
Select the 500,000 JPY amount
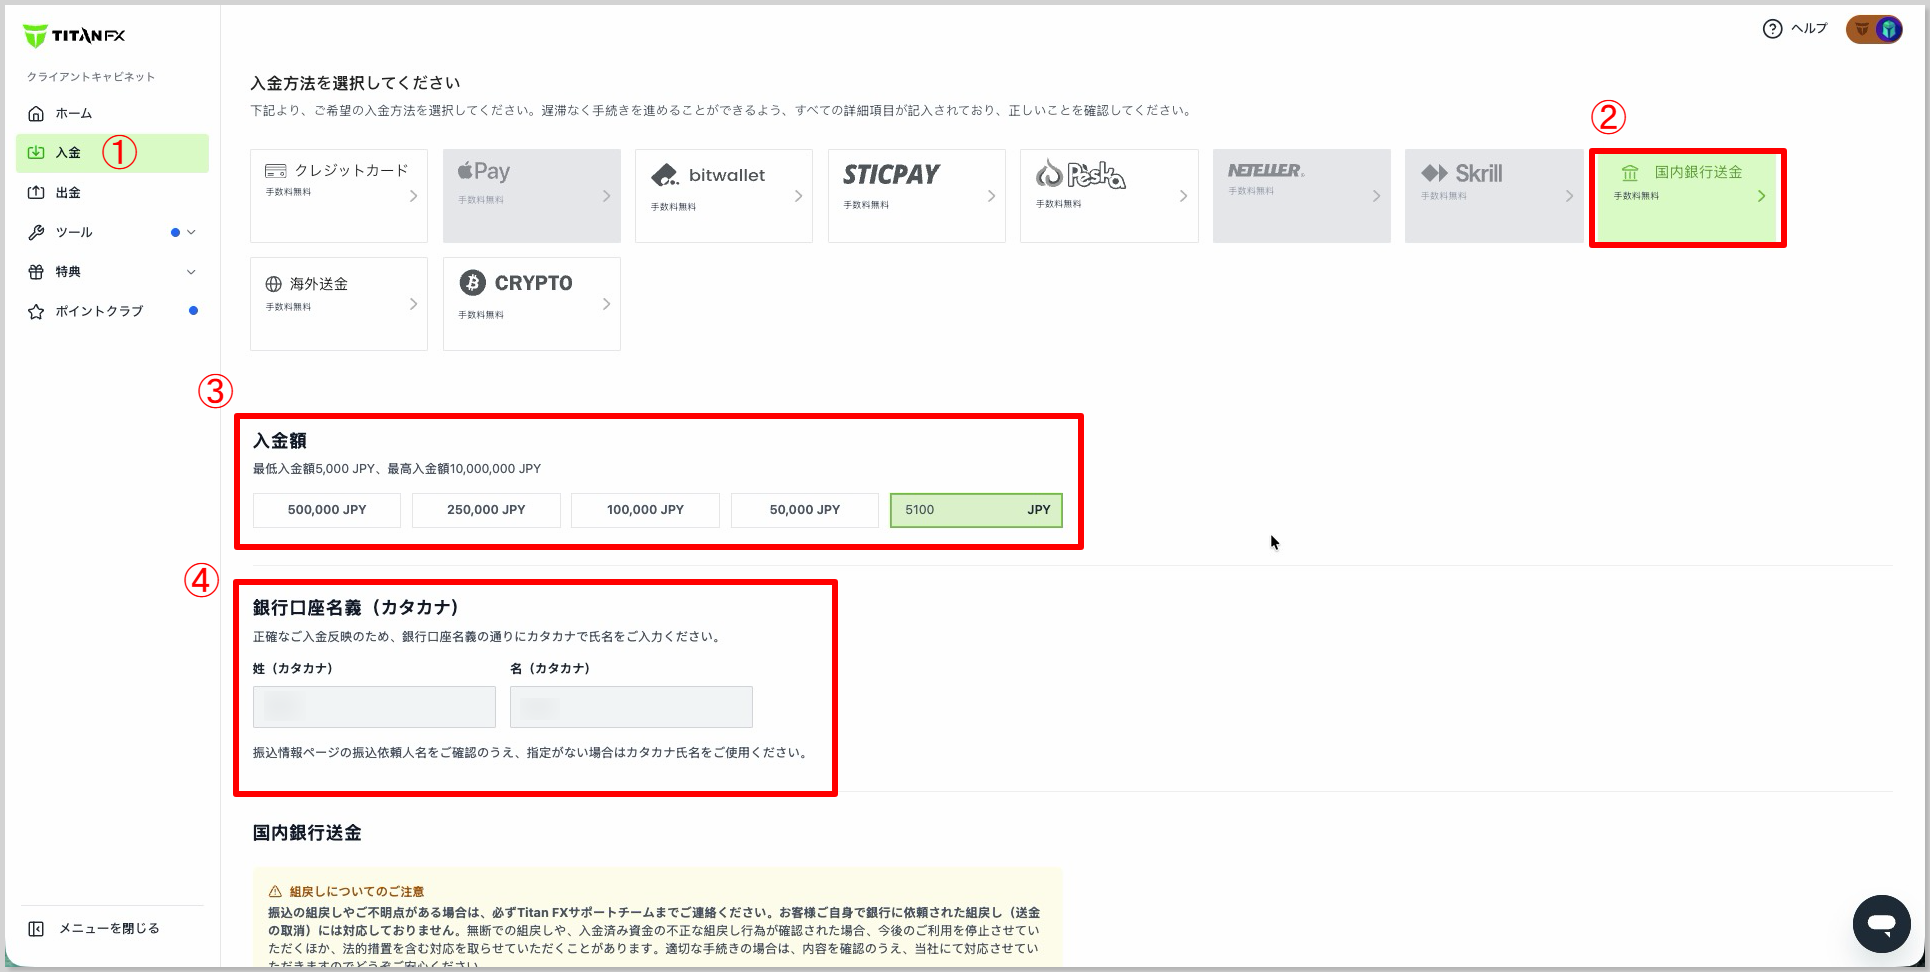[x=327, y=510]
